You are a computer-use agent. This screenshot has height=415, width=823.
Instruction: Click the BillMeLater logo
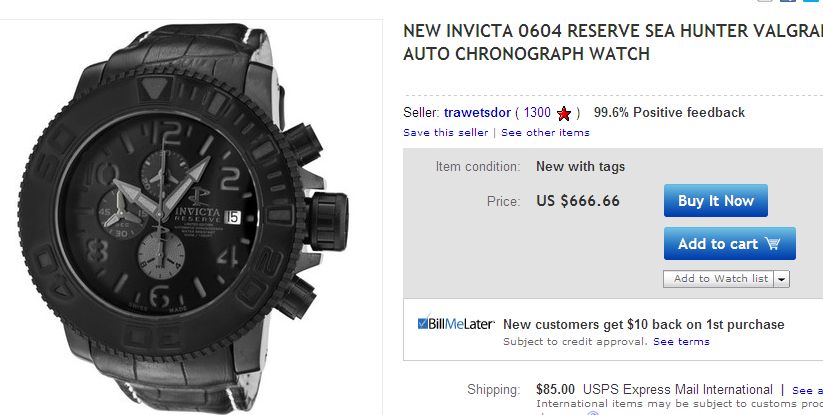456,324
